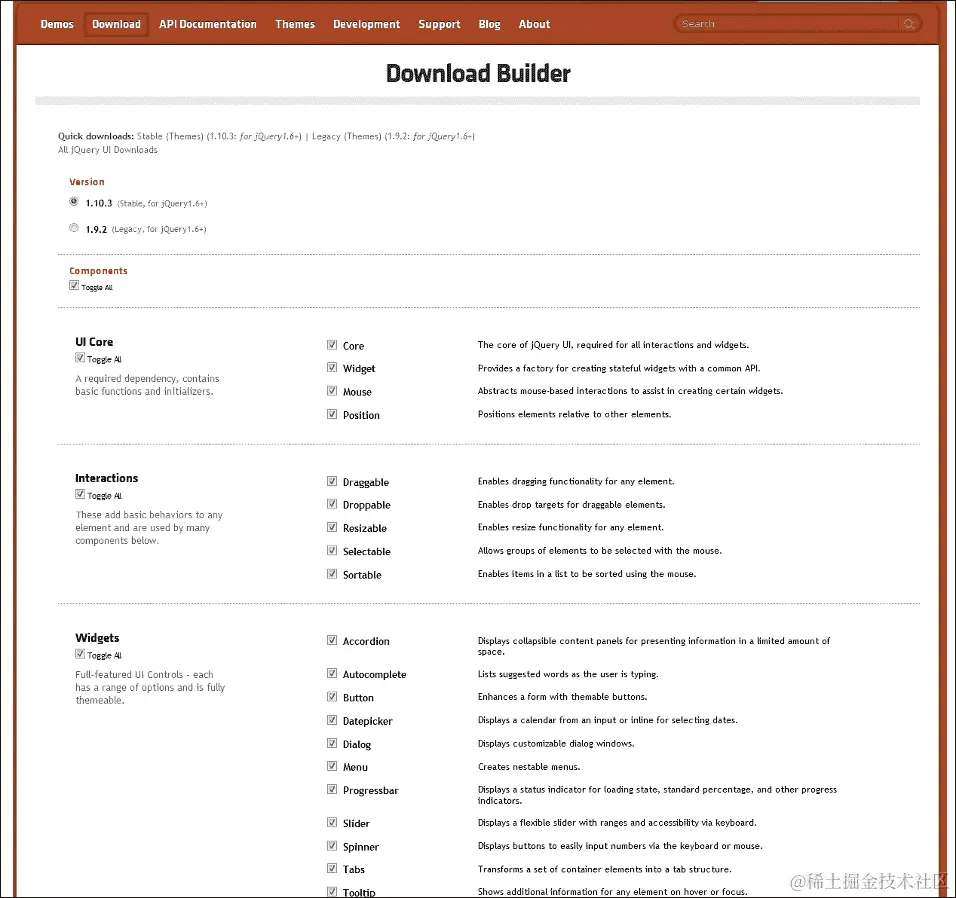Open the About nav item
The width and height of the screenshot is (956, 898).
tap(534, 24)
